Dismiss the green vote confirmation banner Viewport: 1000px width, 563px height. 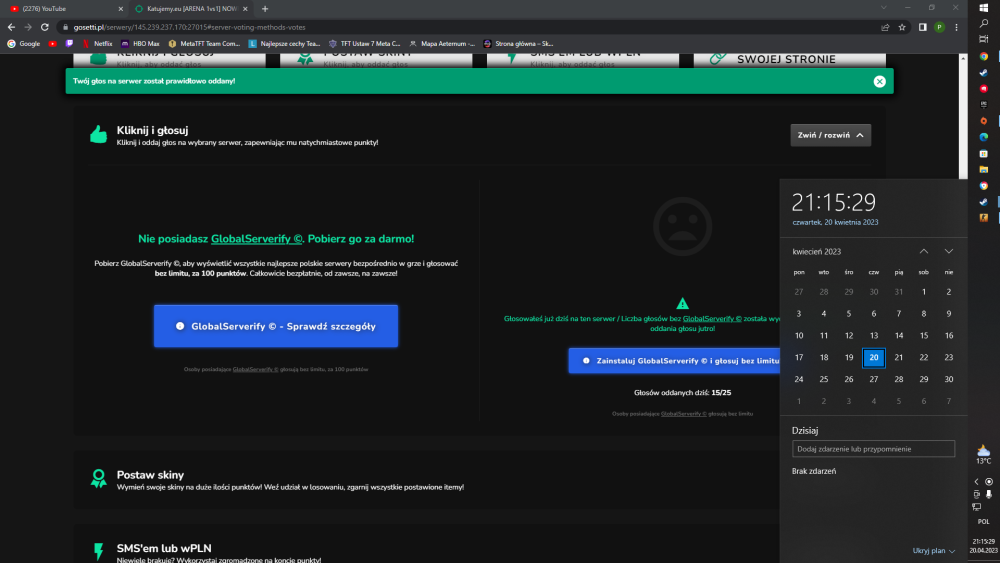click(879, 81)
